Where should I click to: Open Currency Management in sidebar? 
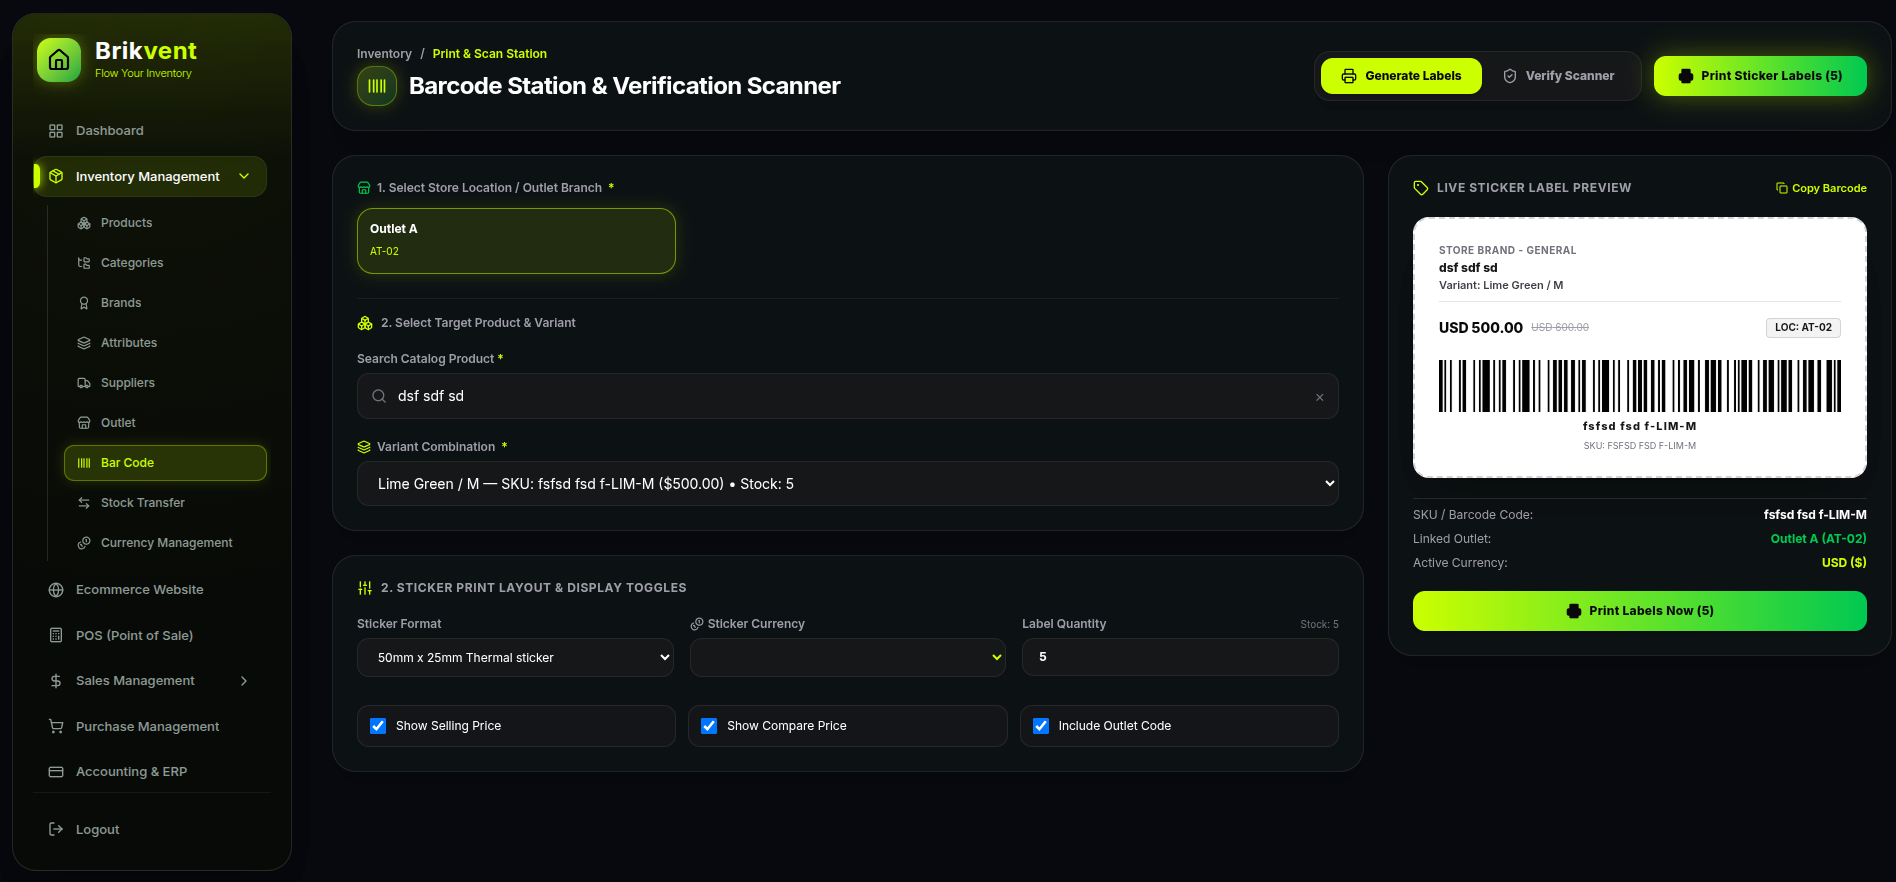(x=165, y=543)
